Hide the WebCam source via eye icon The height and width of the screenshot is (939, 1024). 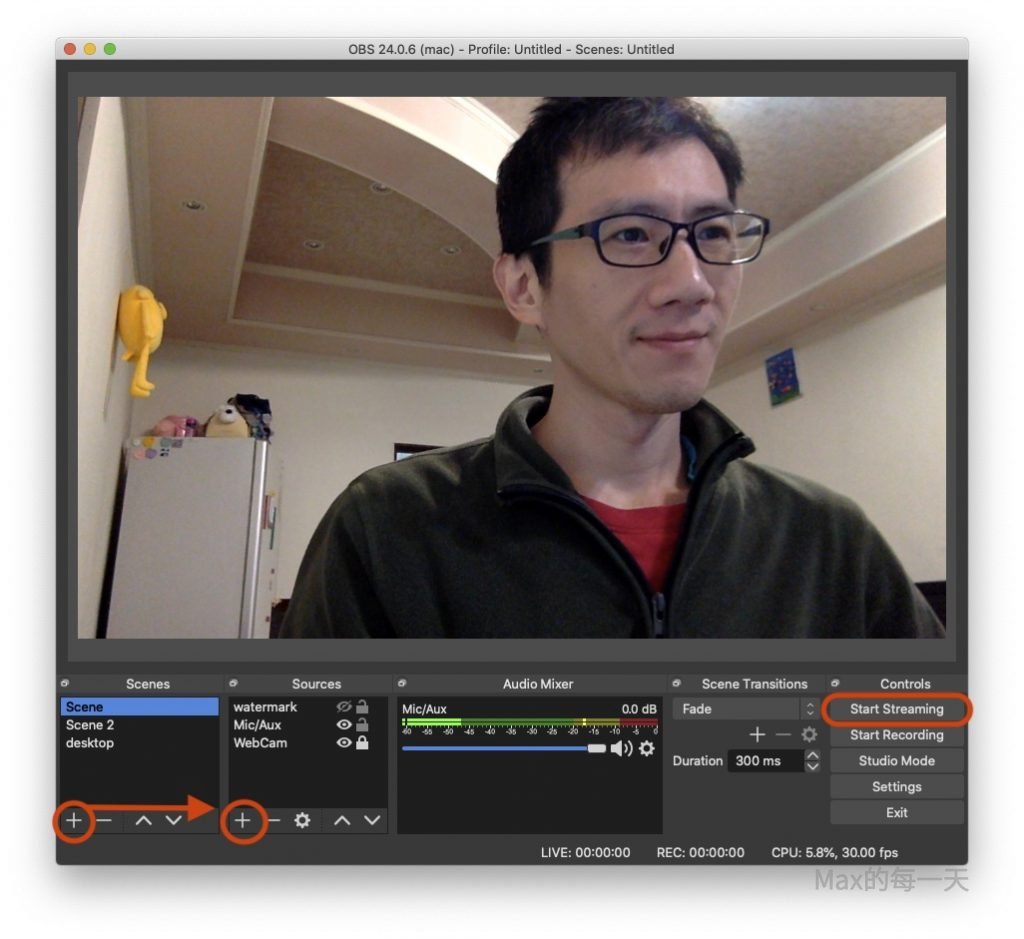click(x=344, y=743)
